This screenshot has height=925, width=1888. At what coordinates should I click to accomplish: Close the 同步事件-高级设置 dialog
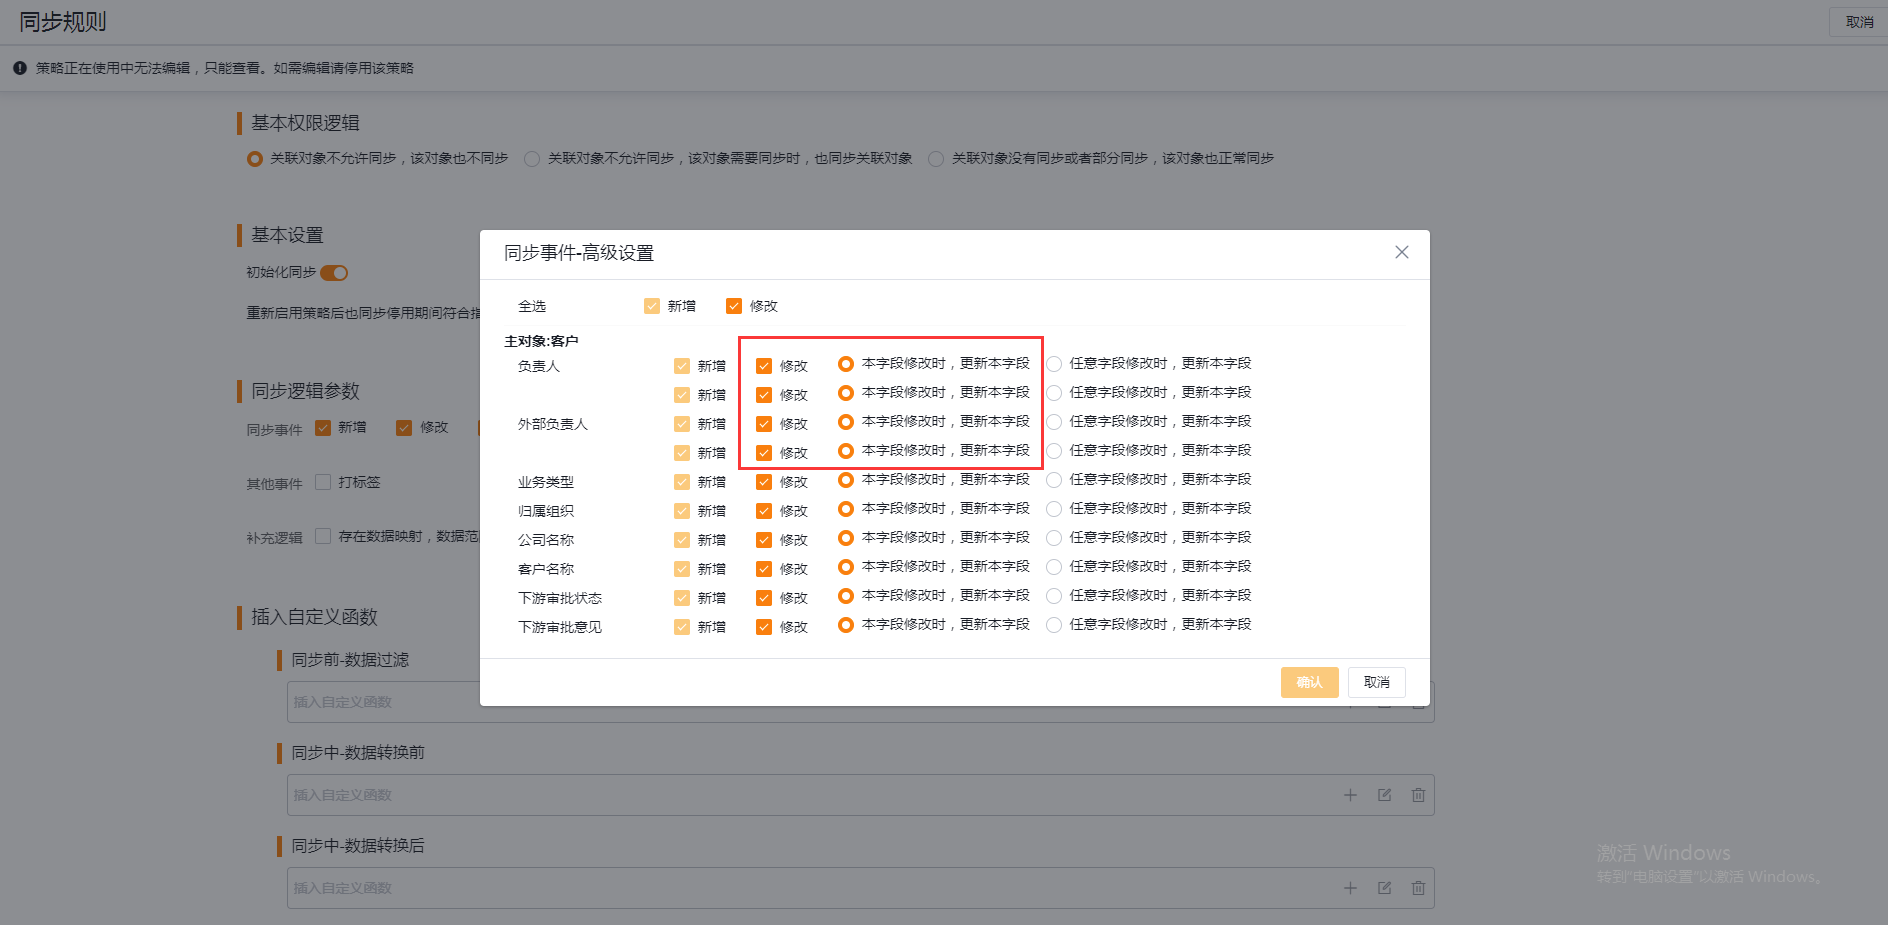1401,252
